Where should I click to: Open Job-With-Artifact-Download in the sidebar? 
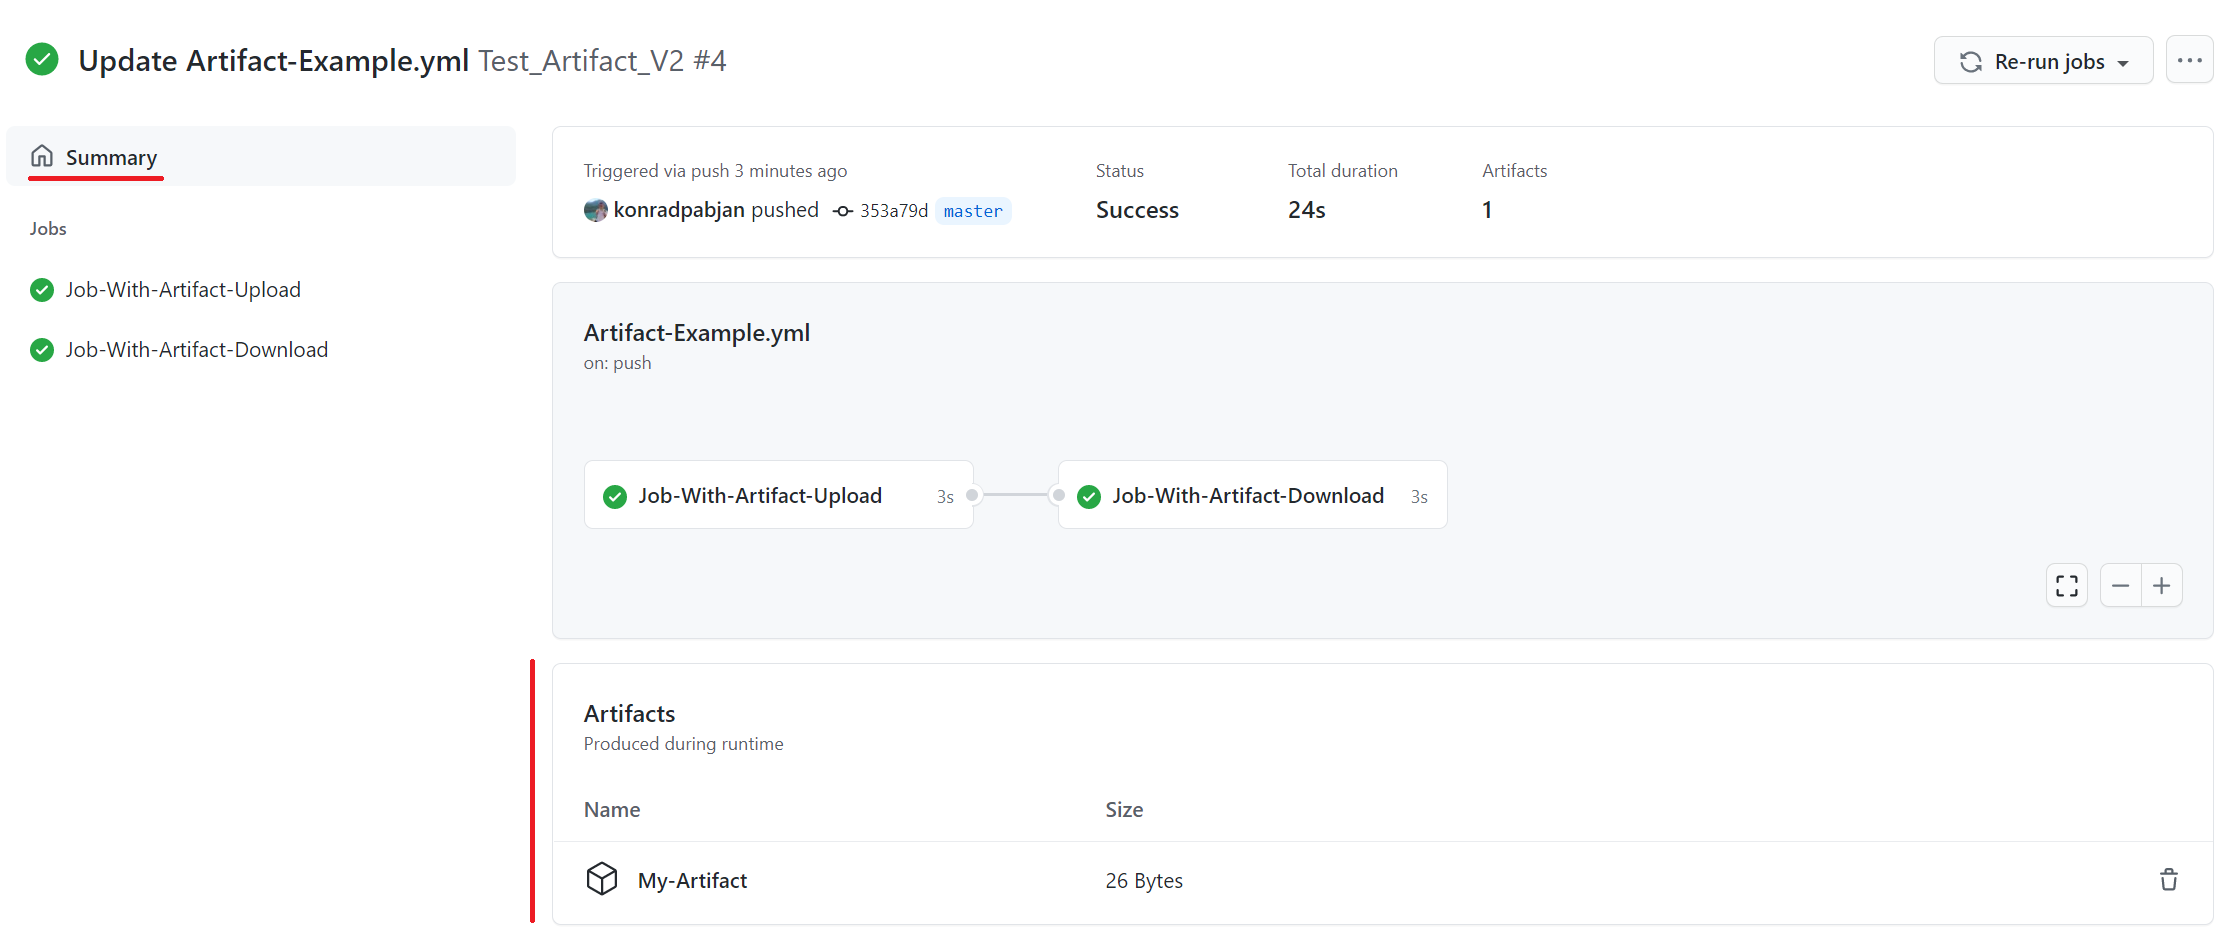[197, 350]
